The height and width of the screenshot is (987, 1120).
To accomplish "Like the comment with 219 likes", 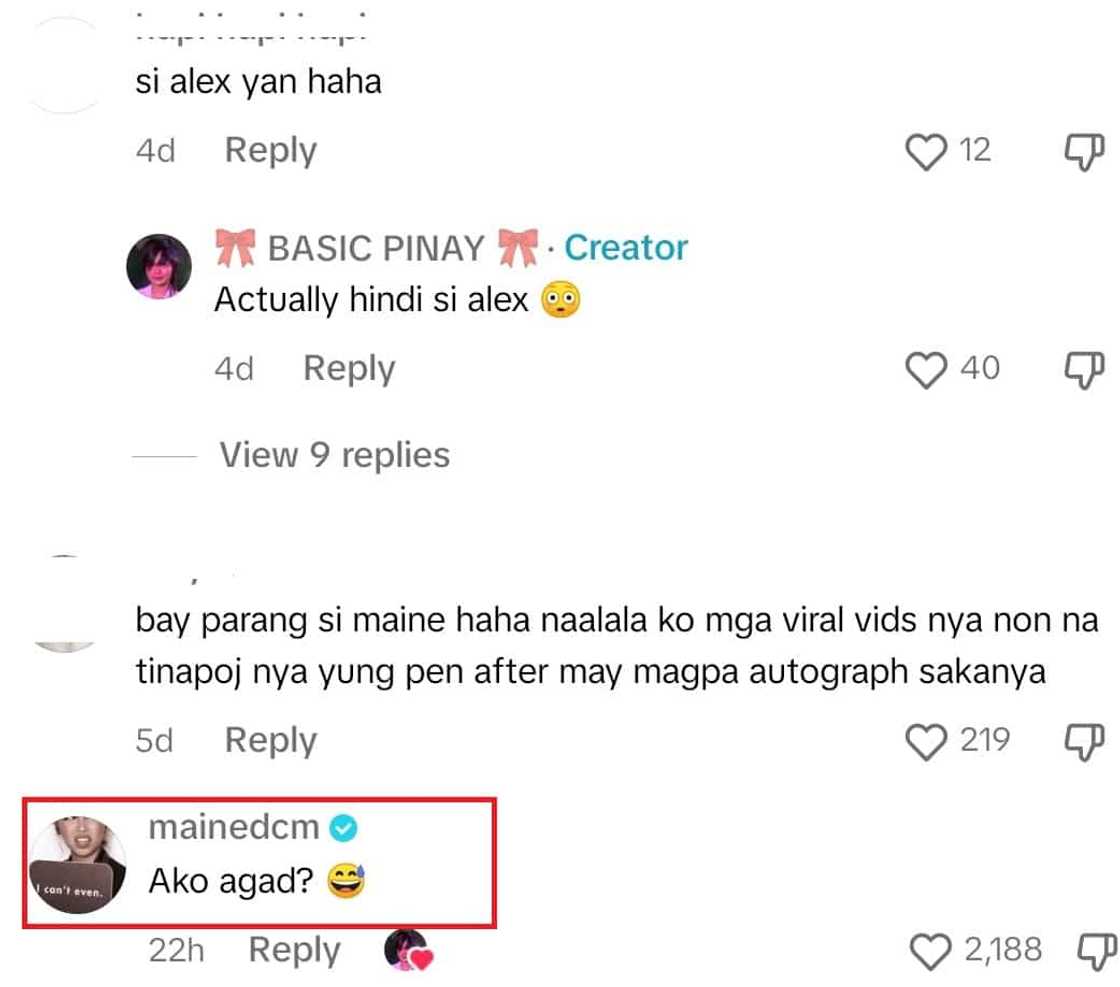I will [926, 741].
